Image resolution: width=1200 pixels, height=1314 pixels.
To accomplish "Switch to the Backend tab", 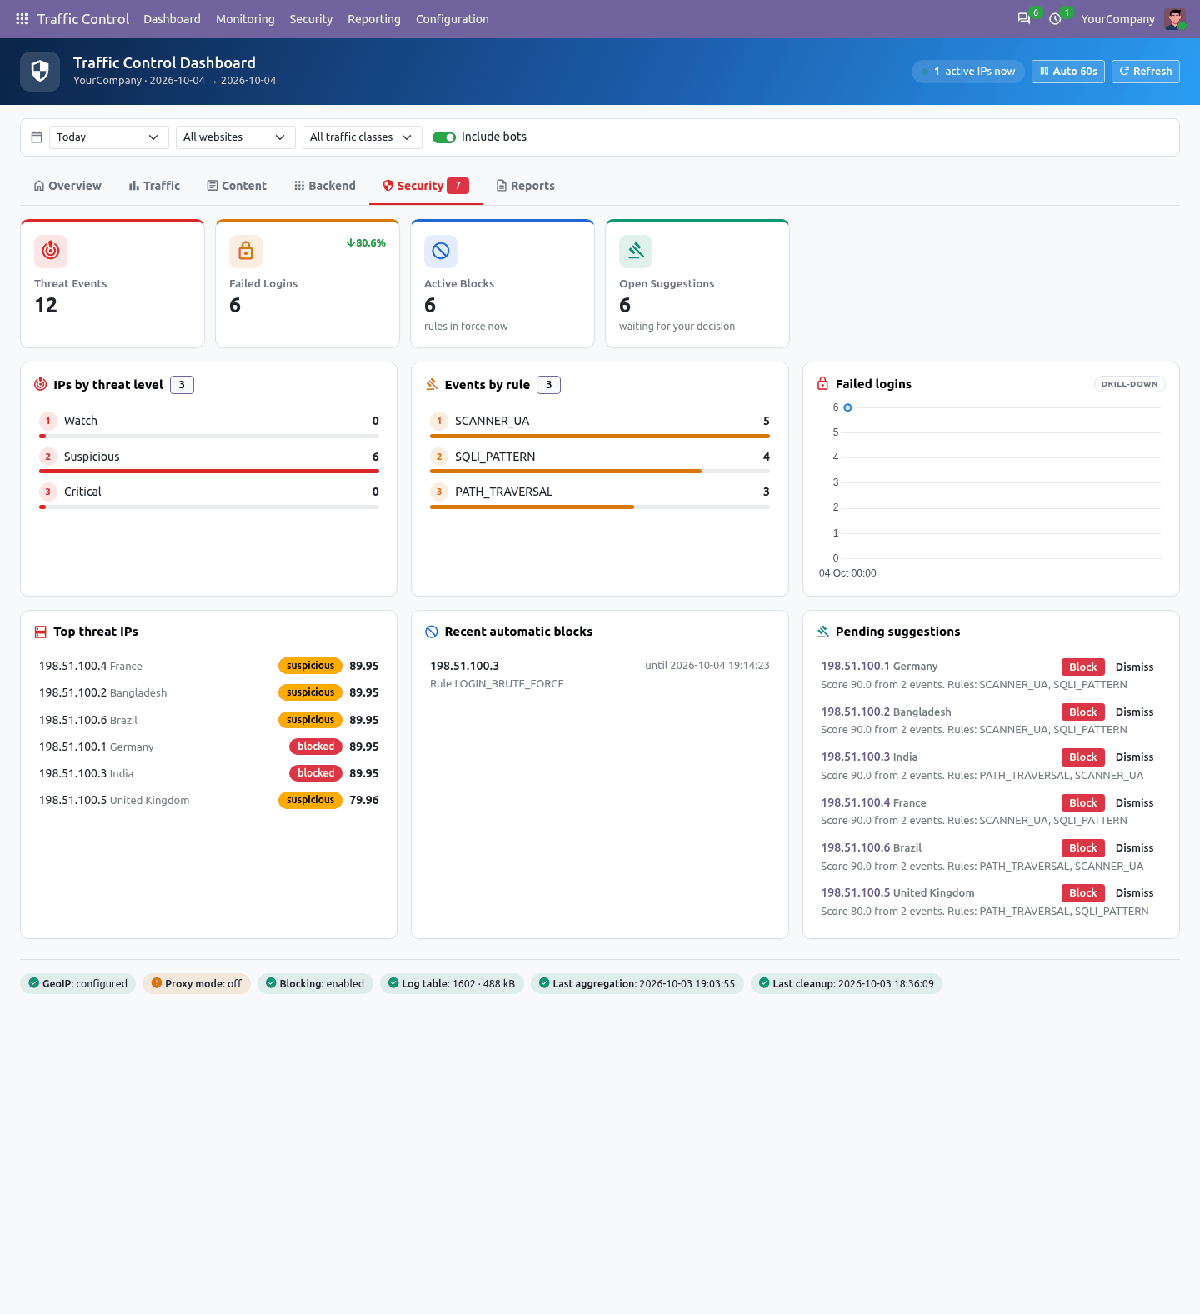I will (325, 186).
